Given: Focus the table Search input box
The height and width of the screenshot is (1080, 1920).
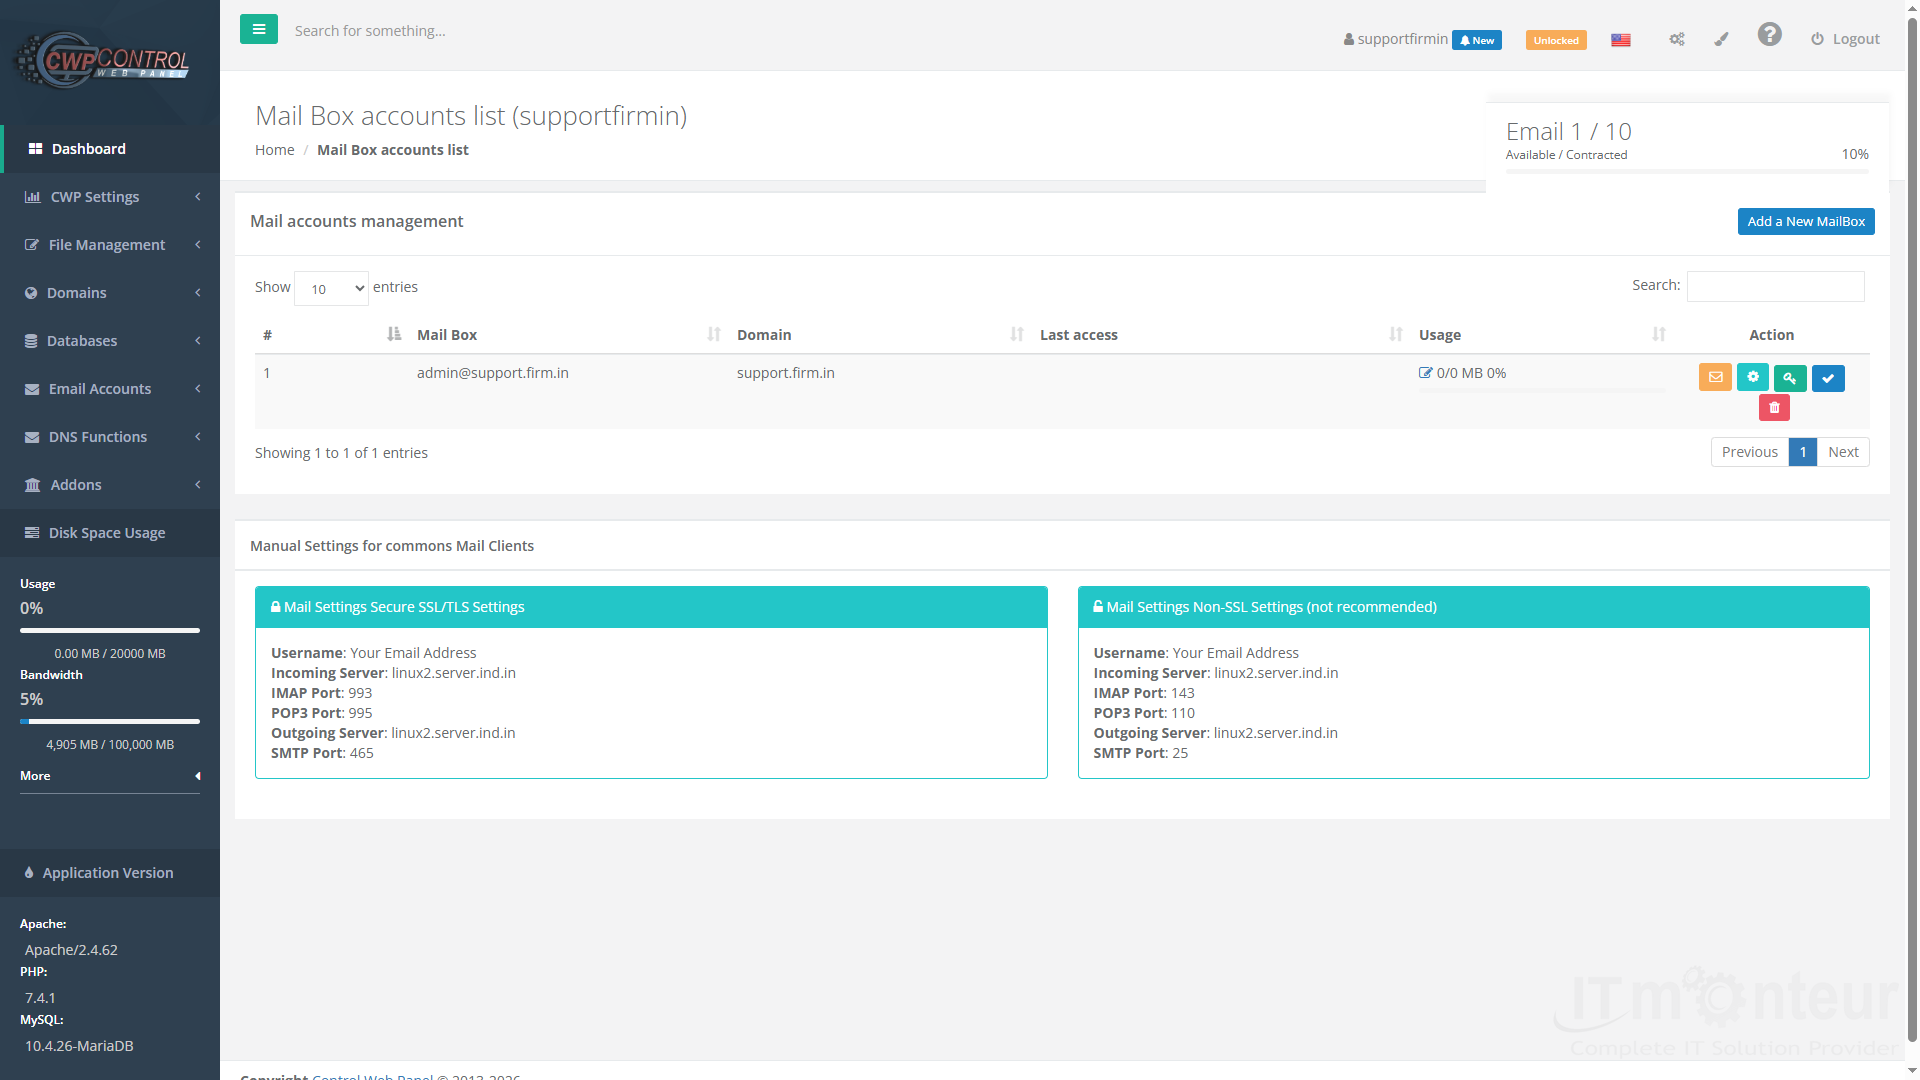Looking at the screenshot, I should (x=1775, y=286).
